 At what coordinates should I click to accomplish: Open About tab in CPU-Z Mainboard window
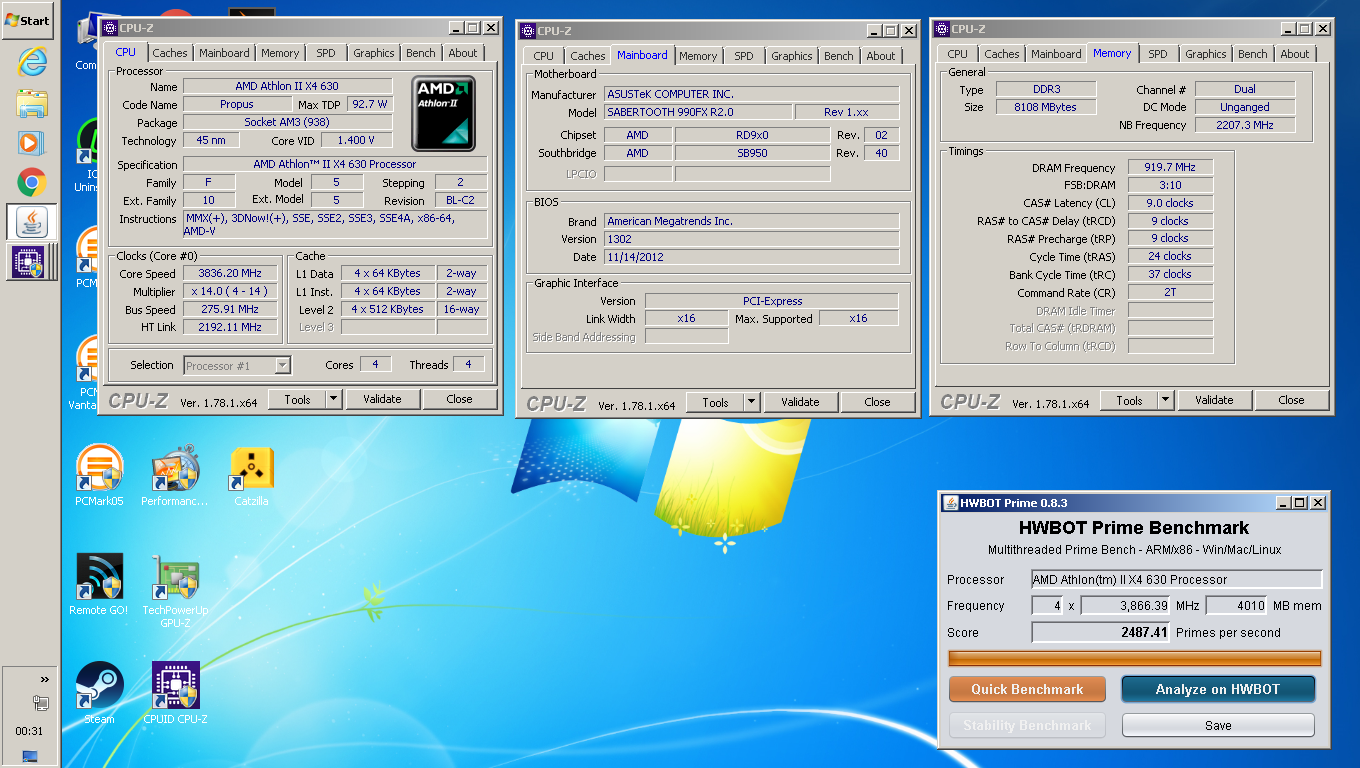[x=881, y=56]
